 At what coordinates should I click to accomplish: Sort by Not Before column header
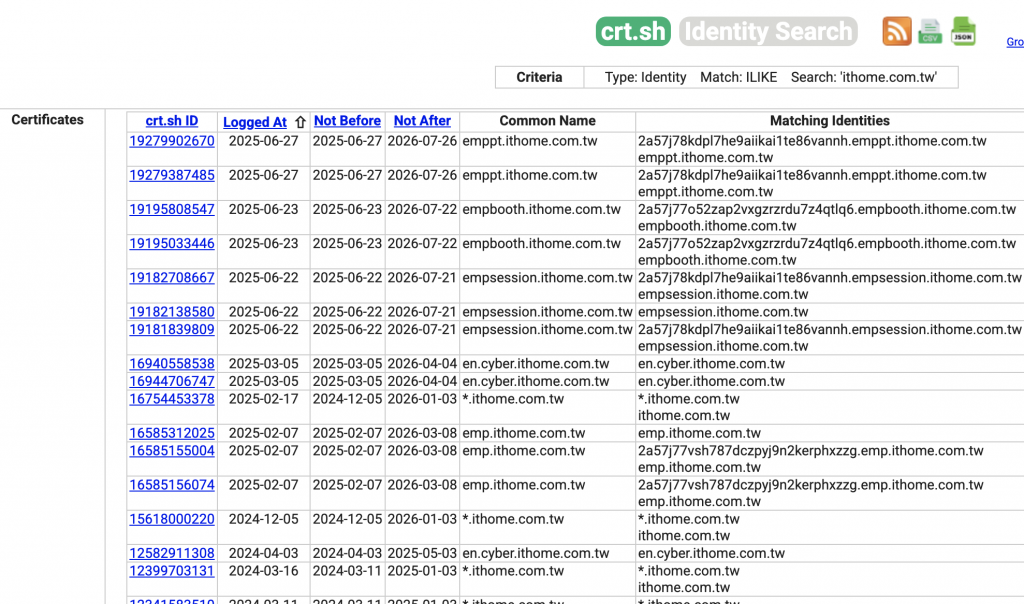coord(347,121)
